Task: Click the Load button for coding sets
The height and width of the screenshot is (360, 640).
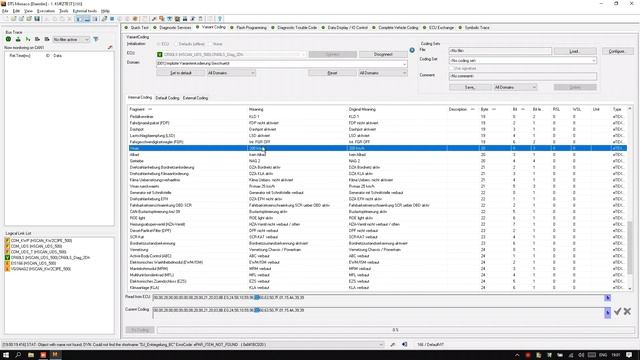Action: pos(574,51)
